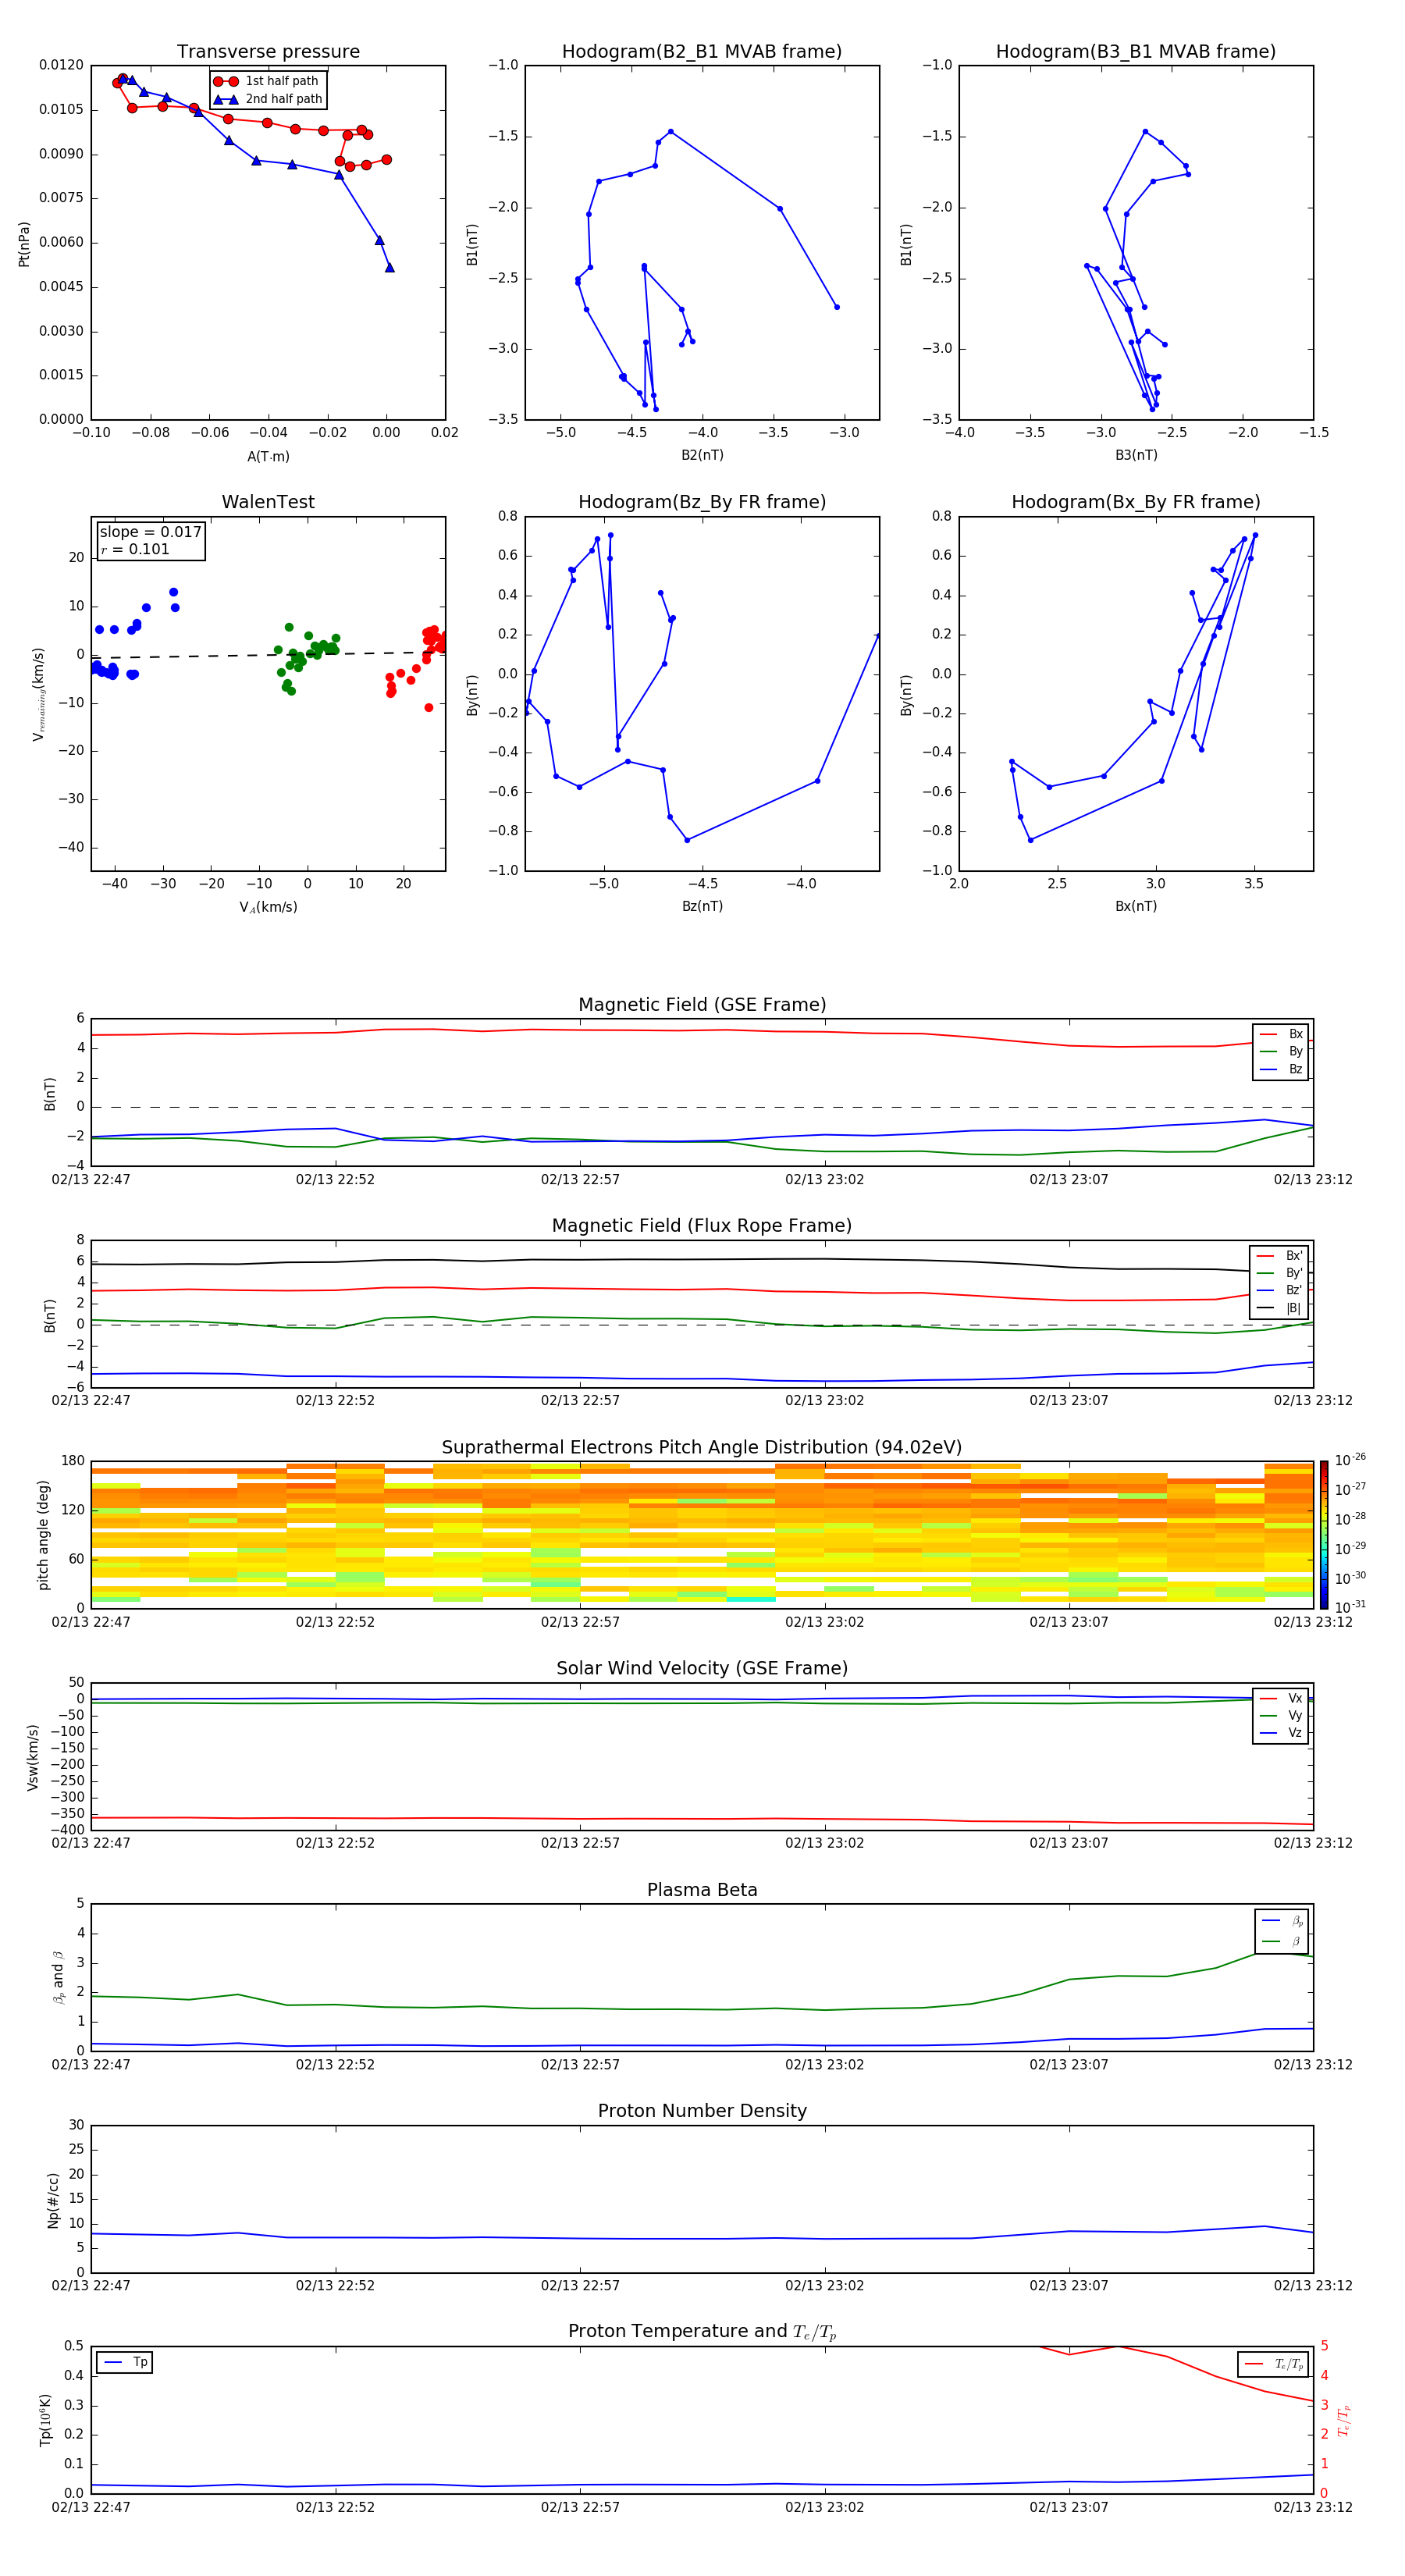Image resolution: width=1405 pixels, height=2576 pixels.
Task: Click the Bx' legend entry in flux rope panel
Action: [x=1279, y=1256]
